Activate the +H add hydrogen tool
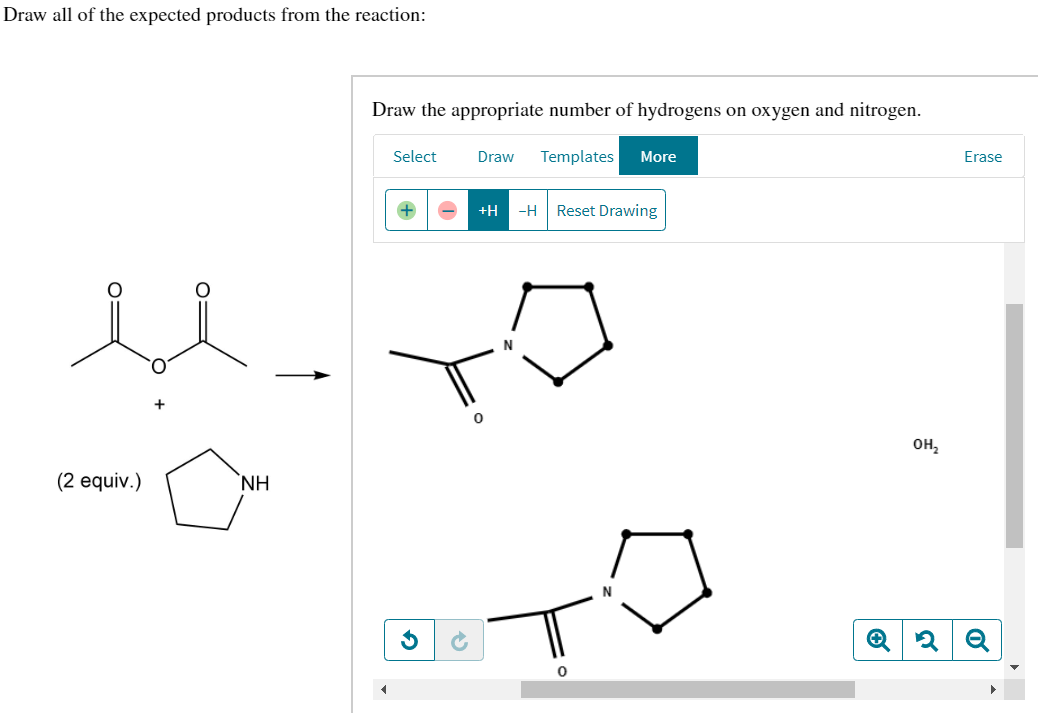 coord(487,210)
